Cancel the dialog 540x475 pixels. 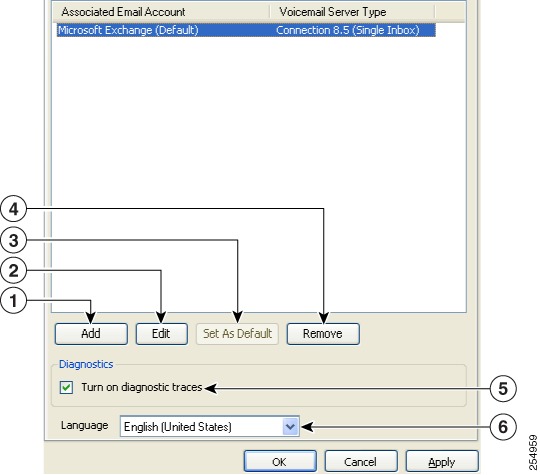[x=361, y=461]
